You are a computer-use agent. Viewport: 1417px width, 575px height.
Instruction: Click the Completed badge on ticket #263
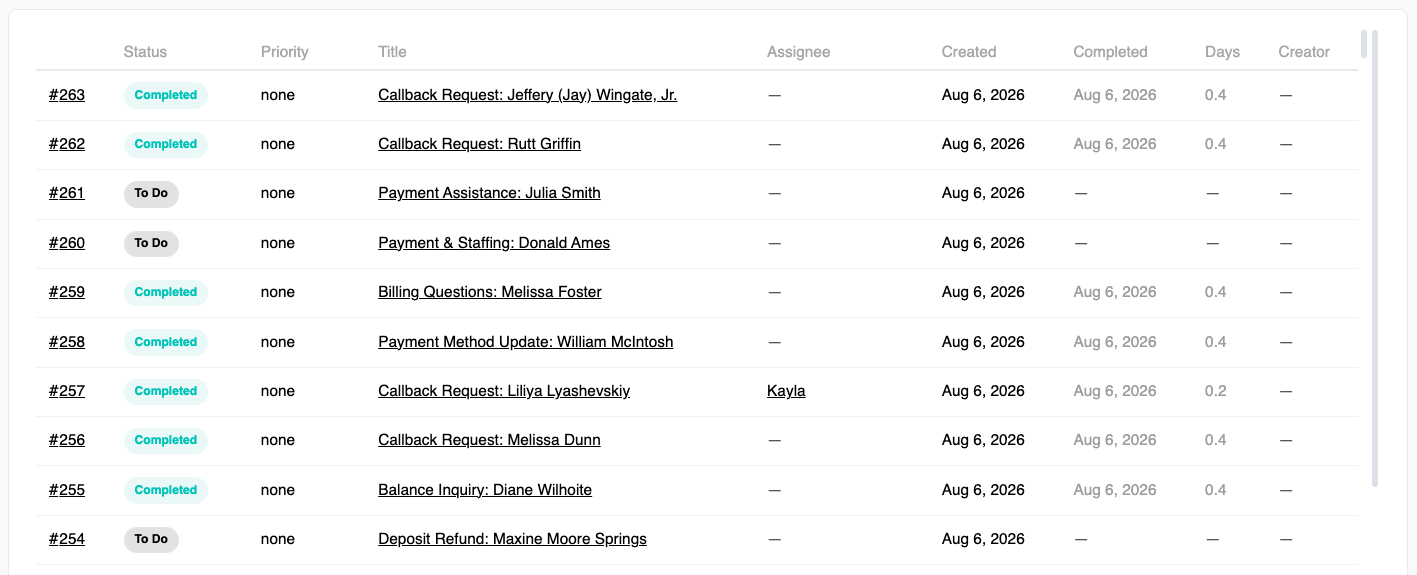[166, 95]
